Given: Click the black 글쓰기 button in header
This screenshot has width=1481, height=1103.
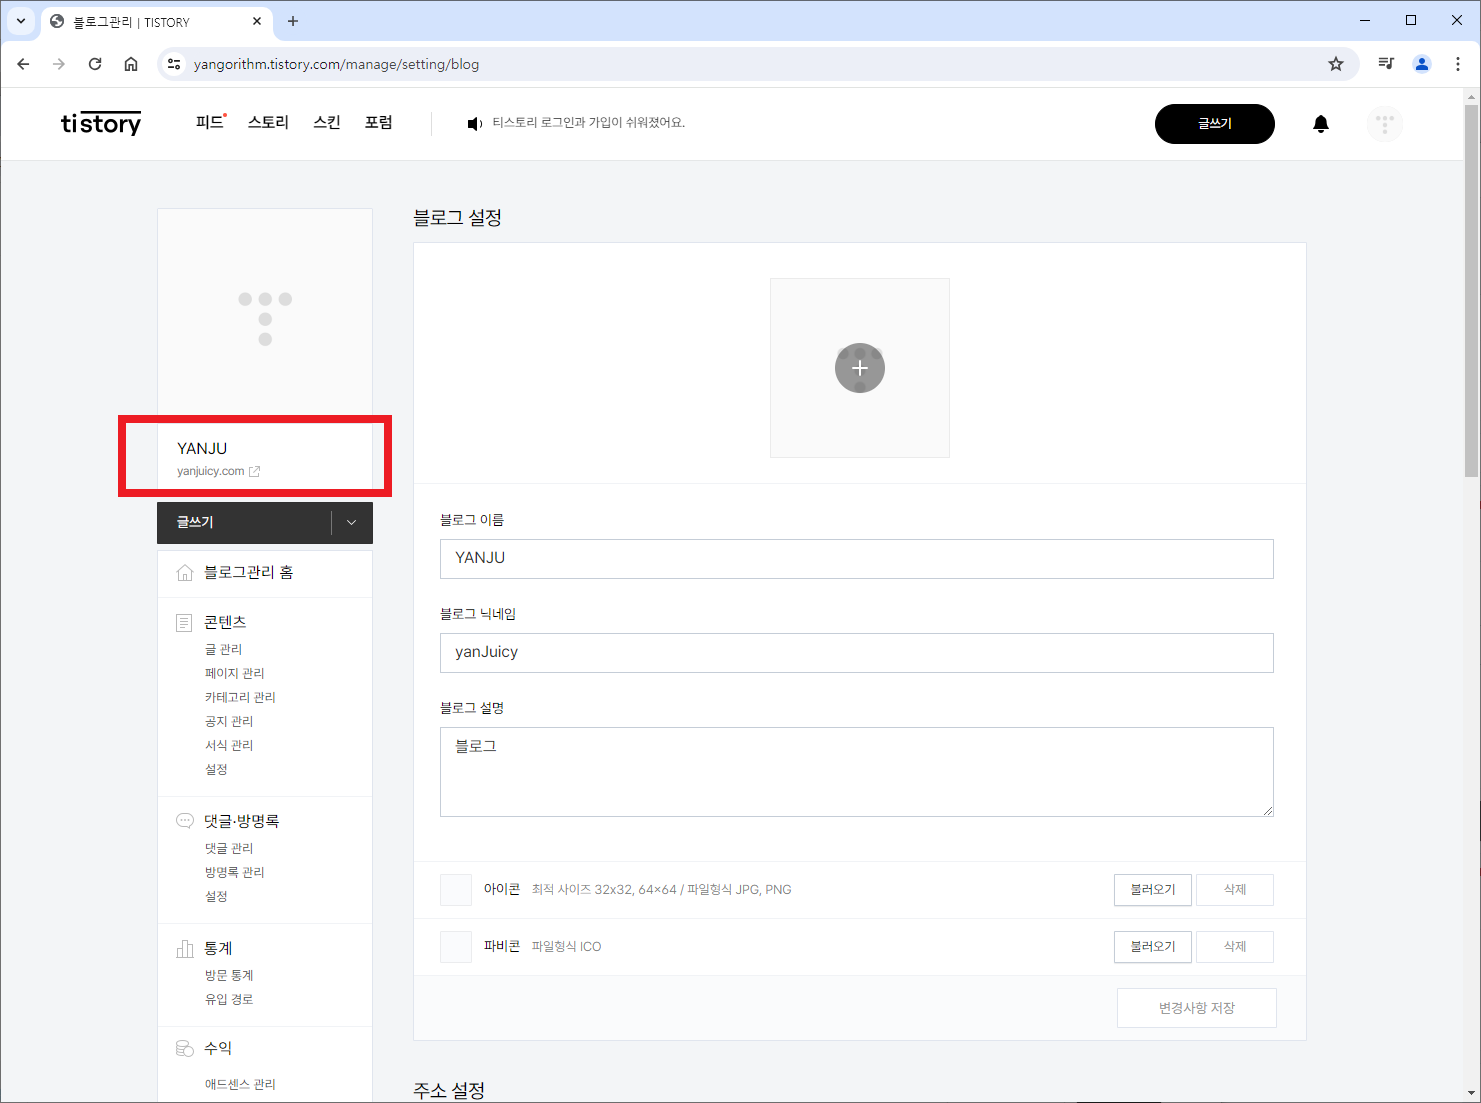Looking at the screenshot, I should 1215,124.
